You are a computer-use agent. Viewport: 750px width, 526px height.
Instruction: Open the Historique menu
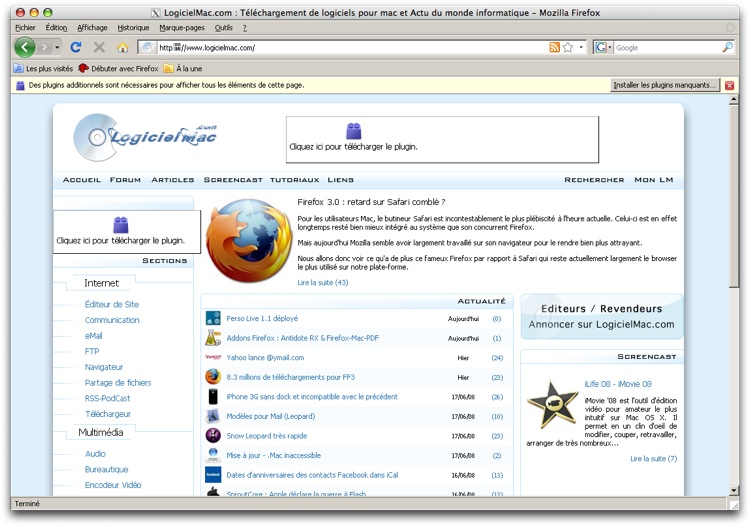(x=133, y=28)
